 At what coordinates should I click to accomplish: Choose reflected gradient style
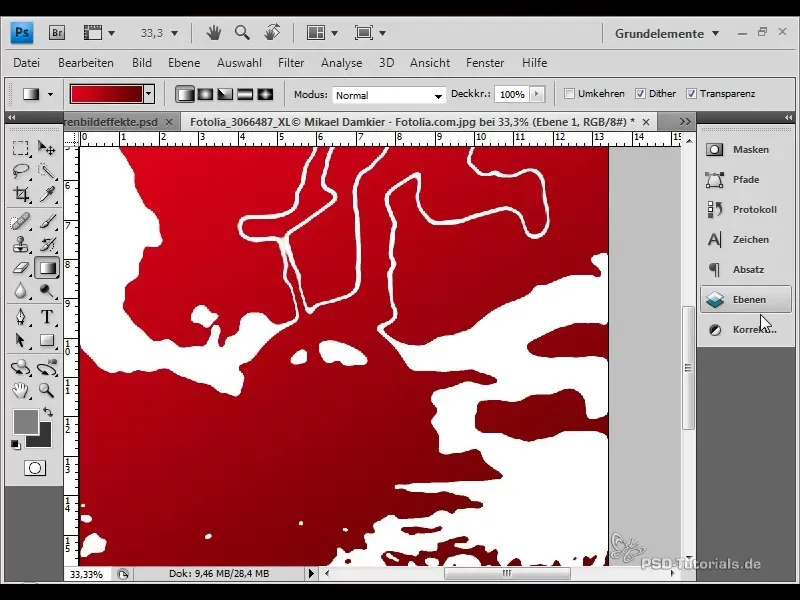[x=245, y=94]
